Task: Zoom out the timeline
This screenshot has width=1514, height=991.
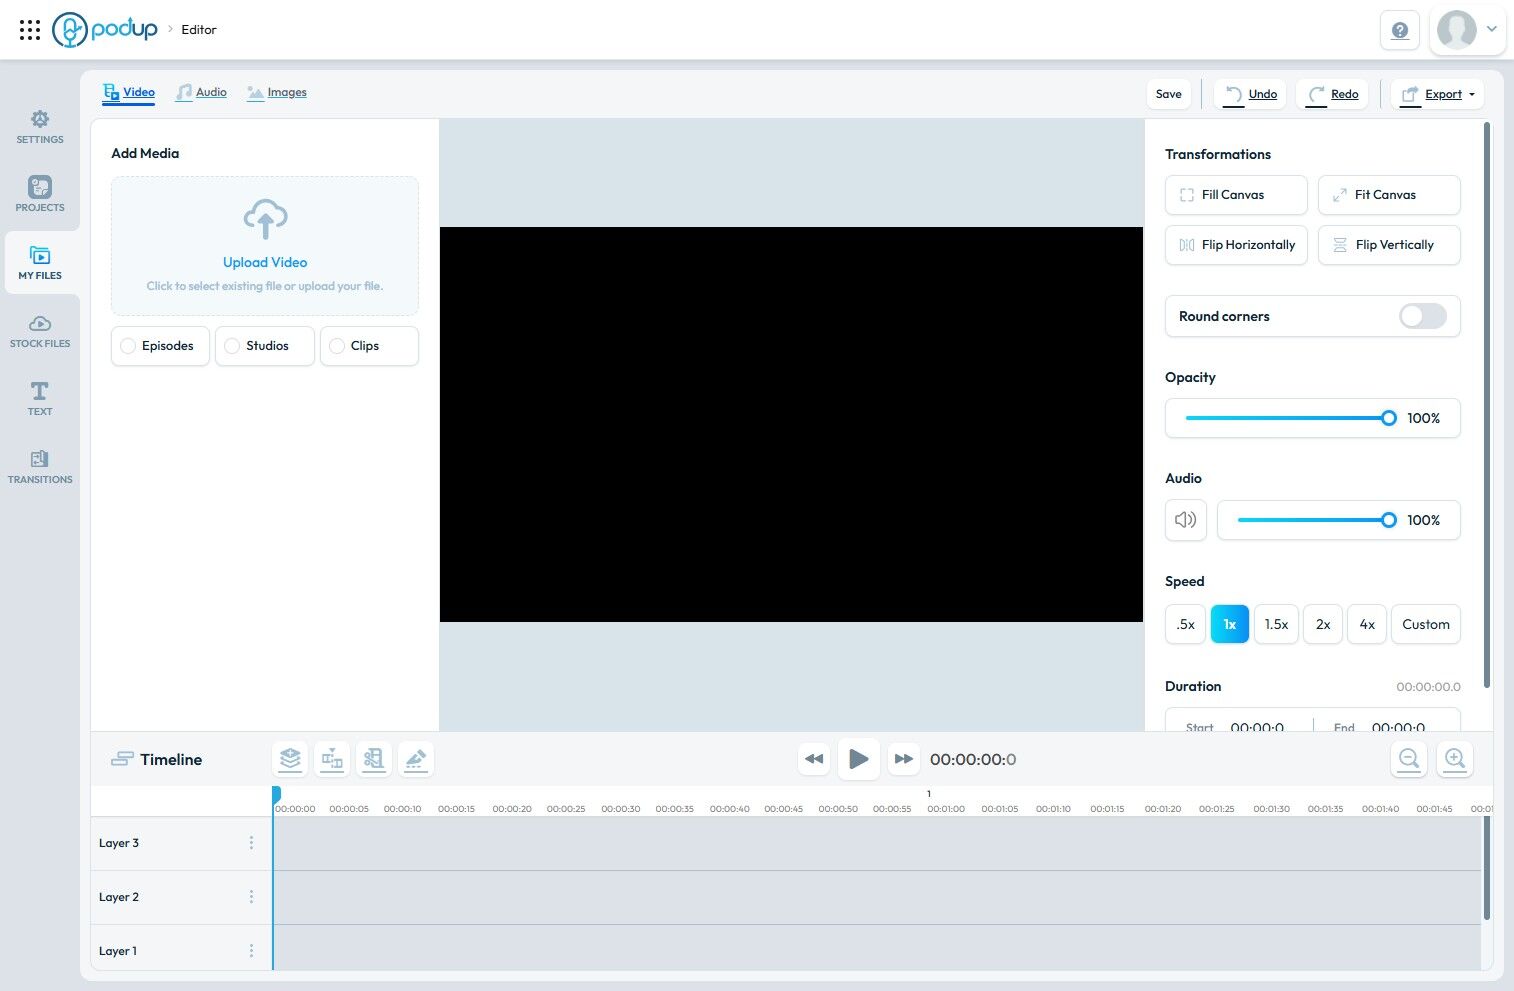Action: pos(1409,759)
